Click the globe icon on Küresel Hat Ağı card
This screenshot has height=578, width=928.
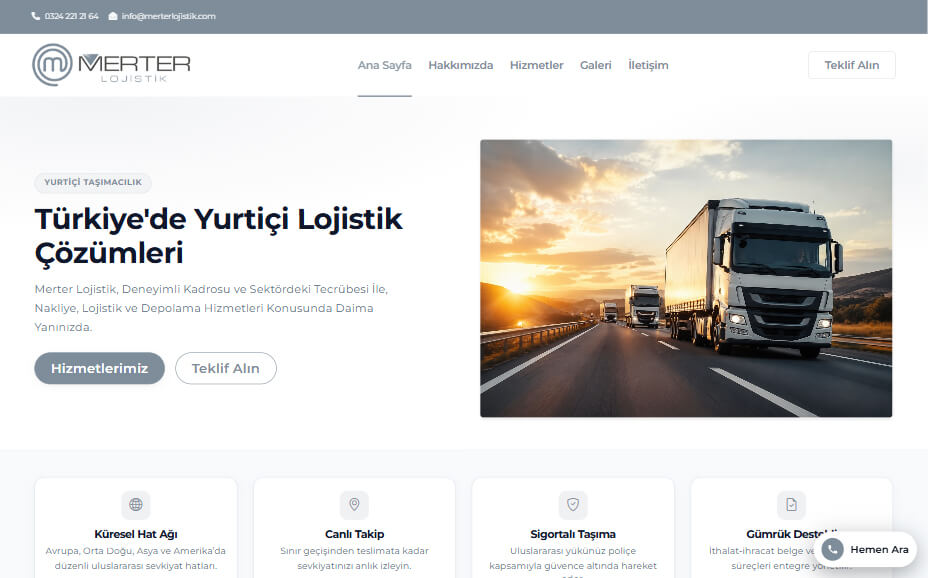click(x=136, y=505)
